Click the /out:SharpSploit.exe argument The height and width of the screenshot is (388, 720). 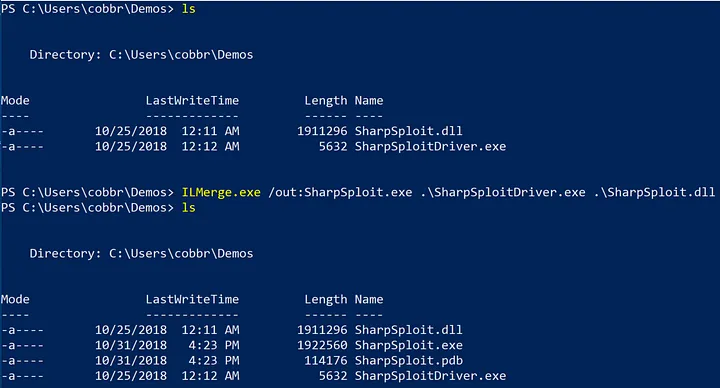pos(340,192)
